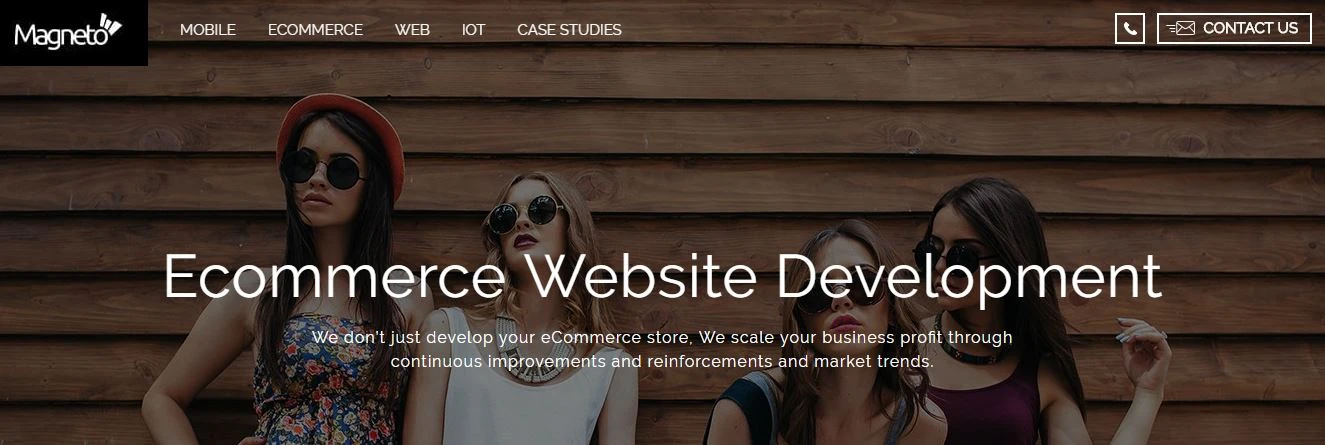Click the phone call icon
This screenshot has width=1325, height=445.
(1130, 29)
